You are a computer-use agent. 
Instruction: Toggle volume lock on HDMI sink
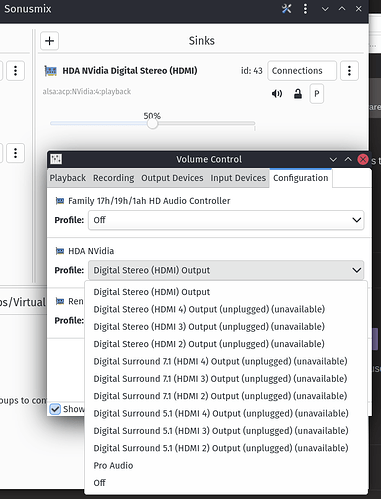[298, 94]
